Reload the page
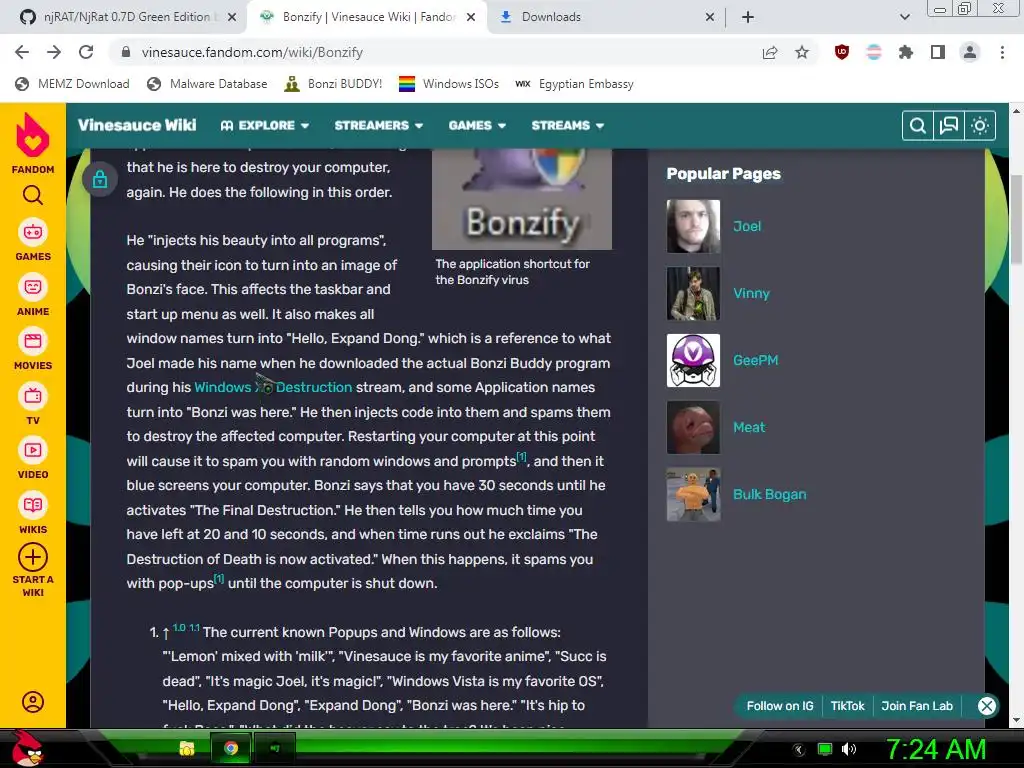The height and width of the screenshot is (768, 1024). (x=86, y=52)
